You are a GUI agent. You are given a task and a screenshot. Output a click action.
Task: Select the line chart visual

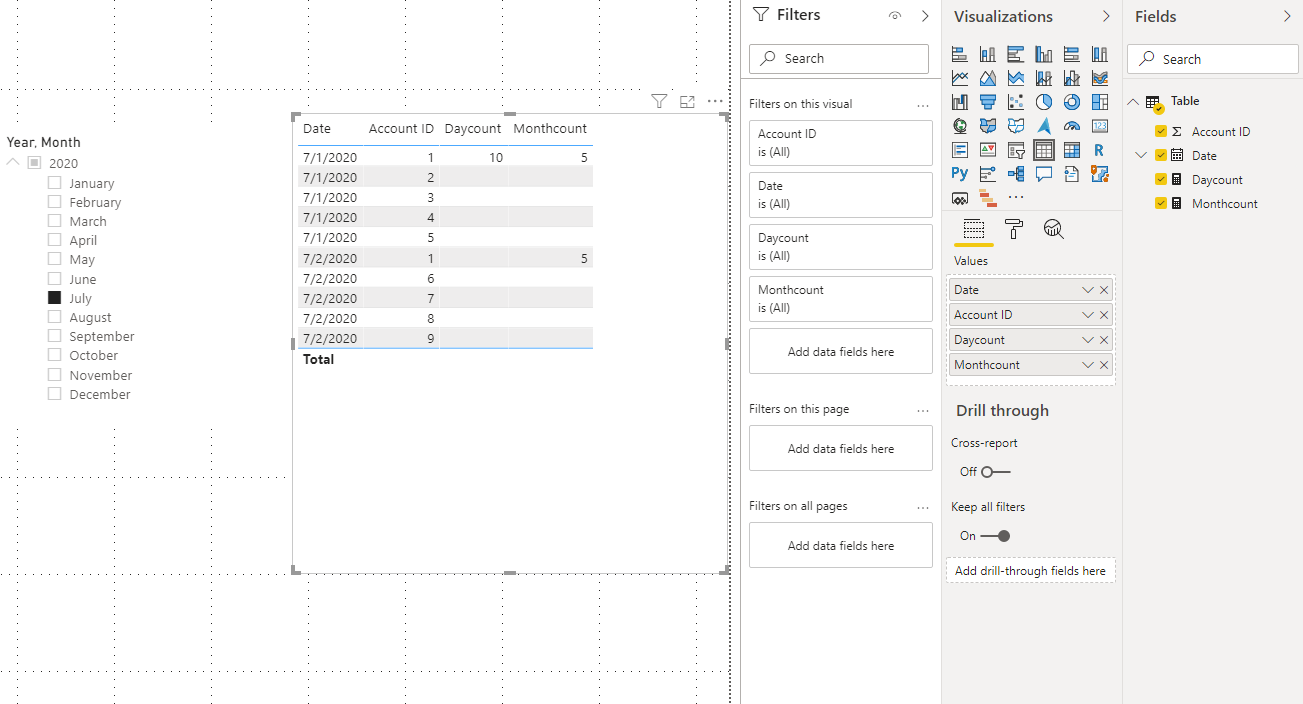coord(960,78)
